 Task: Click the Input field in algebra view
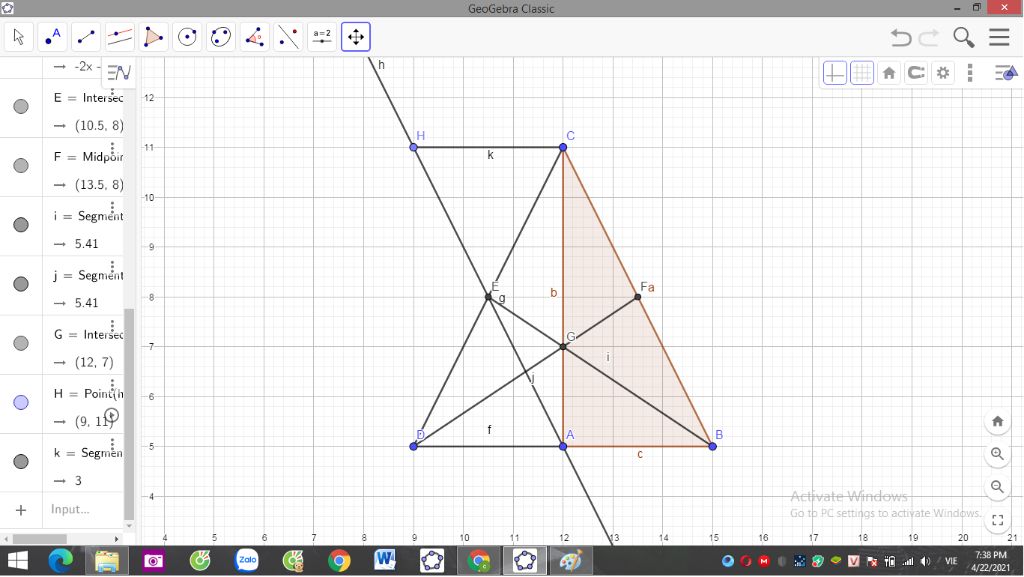[83, 509]
